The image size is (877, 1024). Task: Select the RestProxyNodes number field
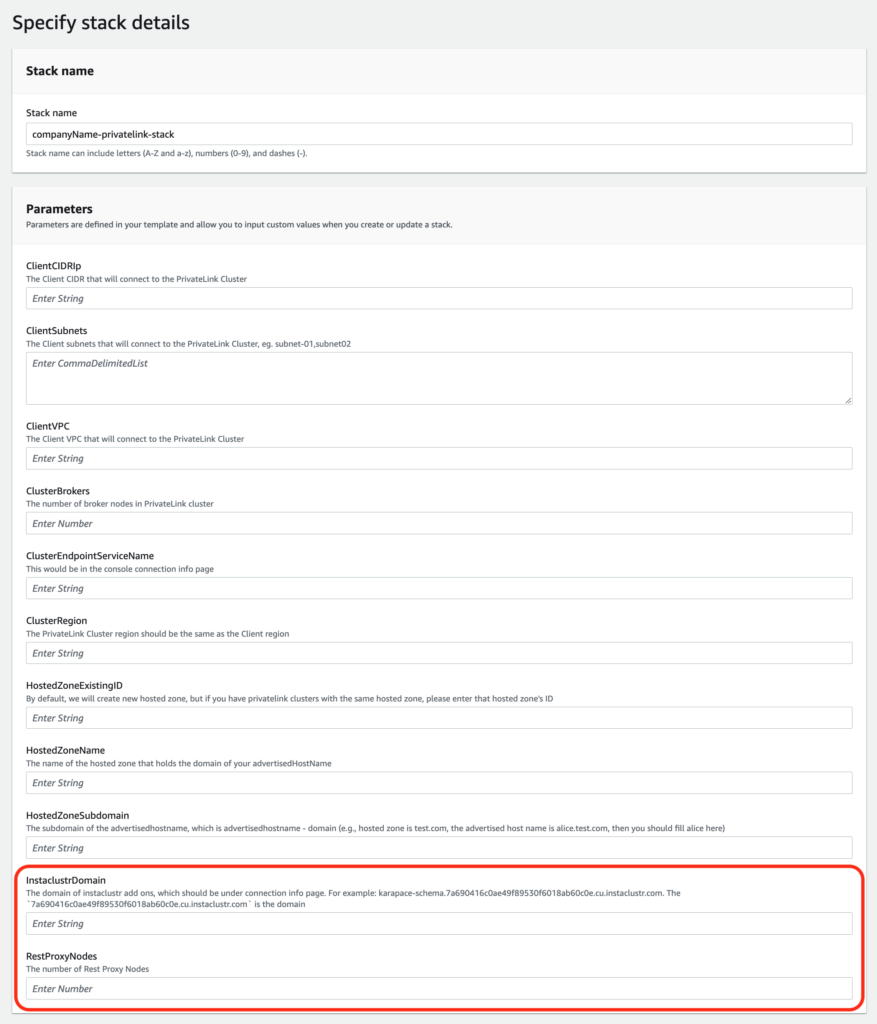(x=438, y=989)
